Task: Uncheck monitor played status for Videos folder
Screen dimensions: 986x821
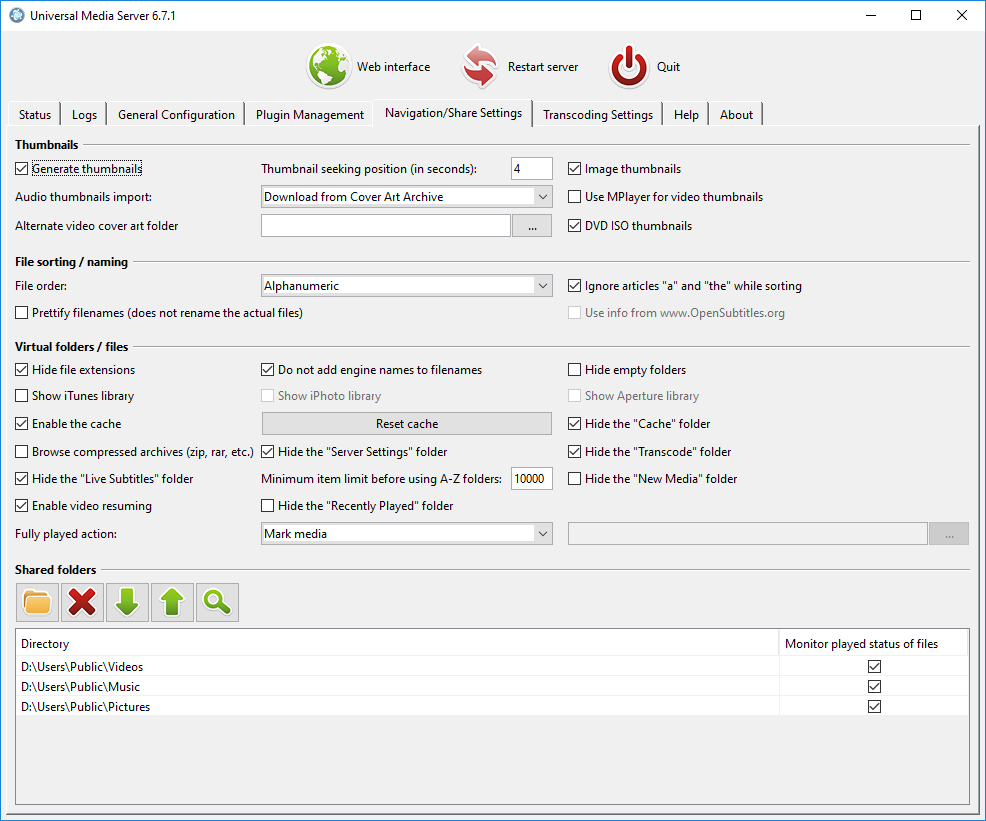Action: click(874, 666)
